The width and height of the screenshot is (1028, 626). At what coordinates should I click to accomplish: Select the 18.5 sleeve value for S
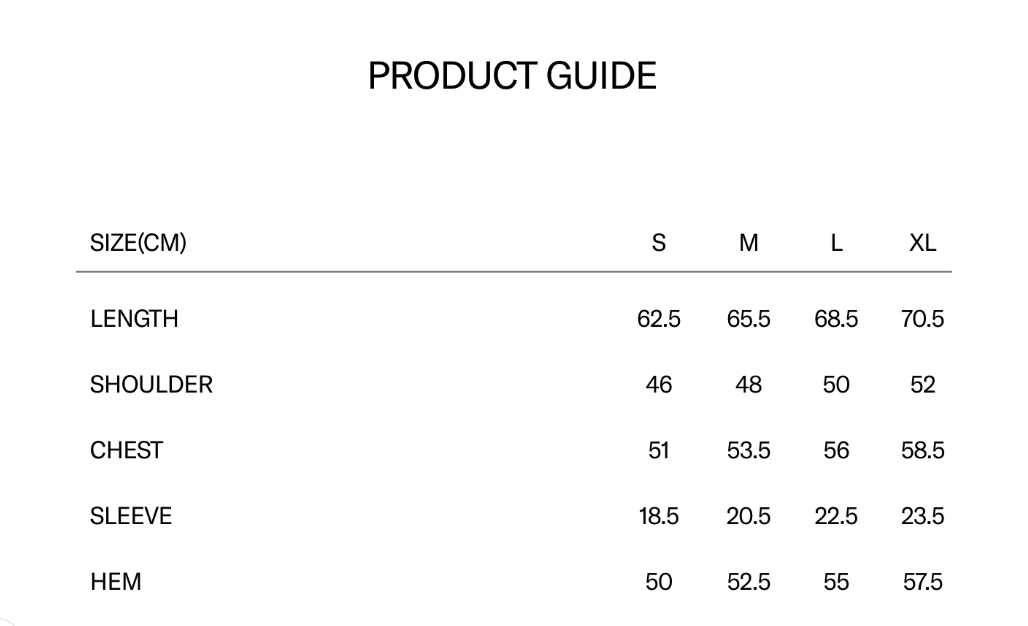point(659,516)
